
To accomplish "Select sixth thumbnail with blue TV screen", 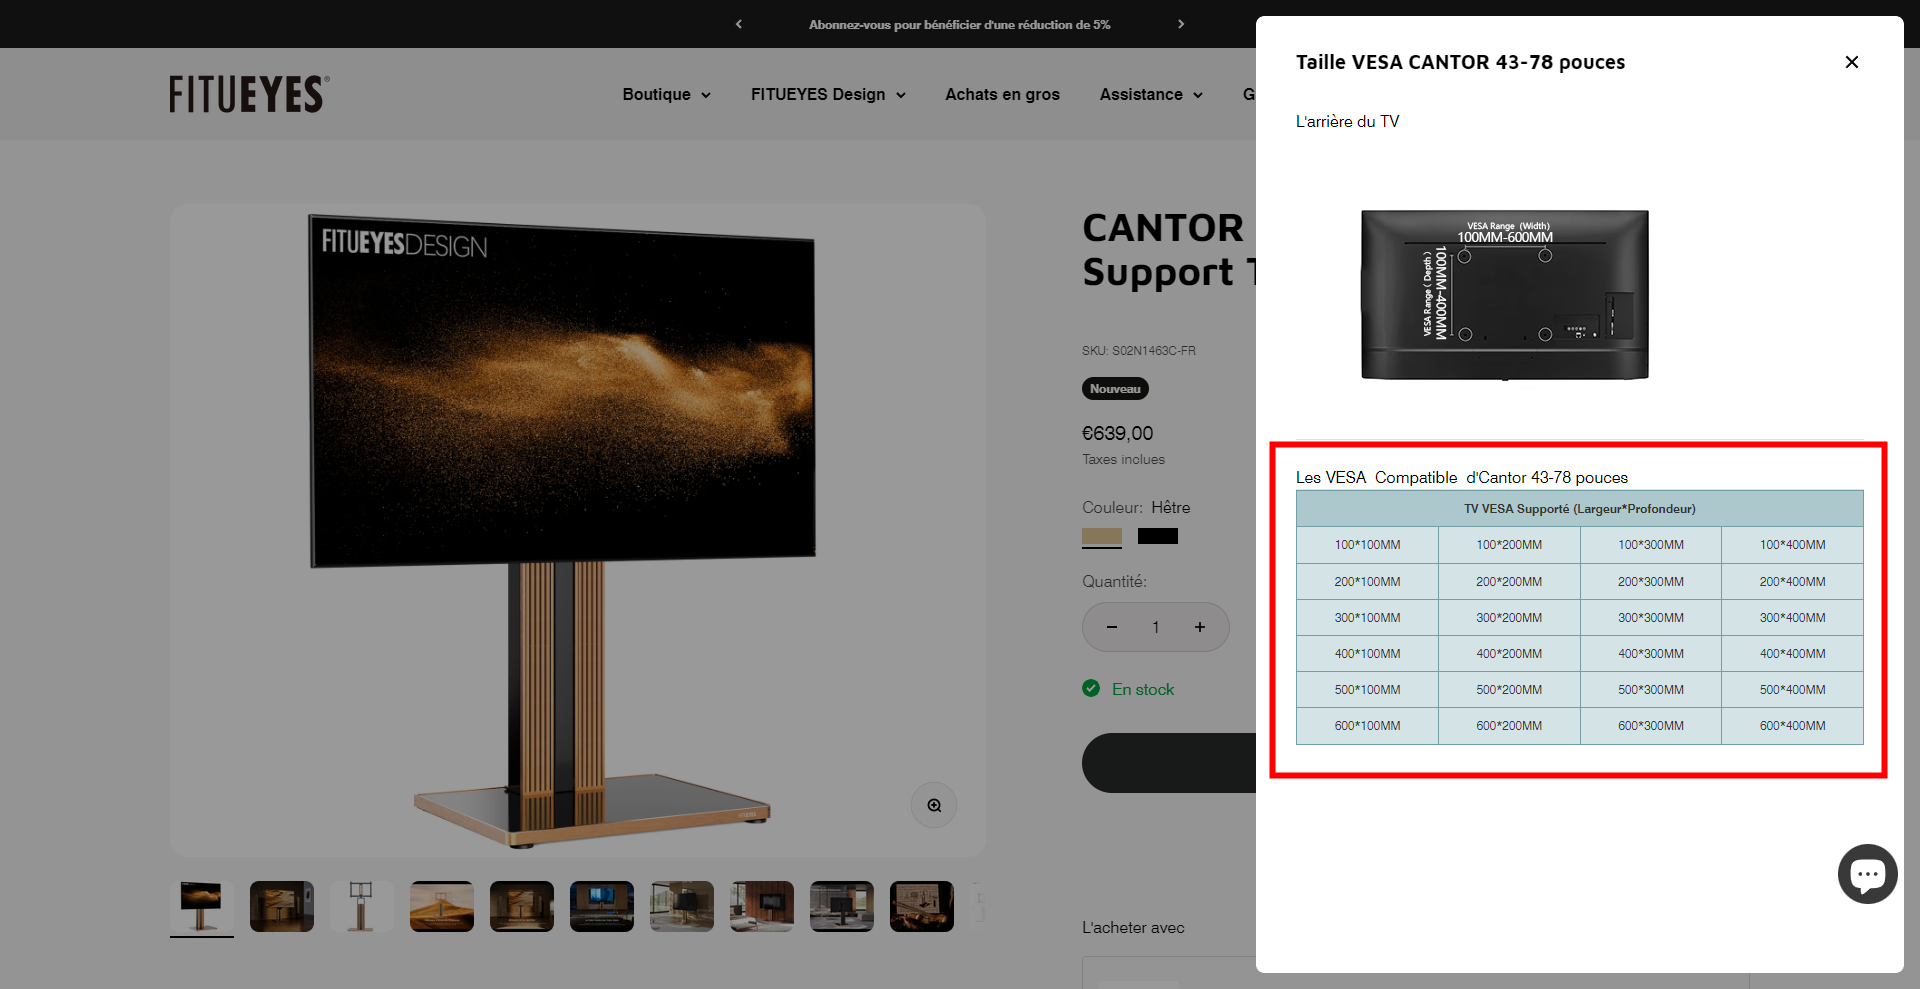I will 602,906.
